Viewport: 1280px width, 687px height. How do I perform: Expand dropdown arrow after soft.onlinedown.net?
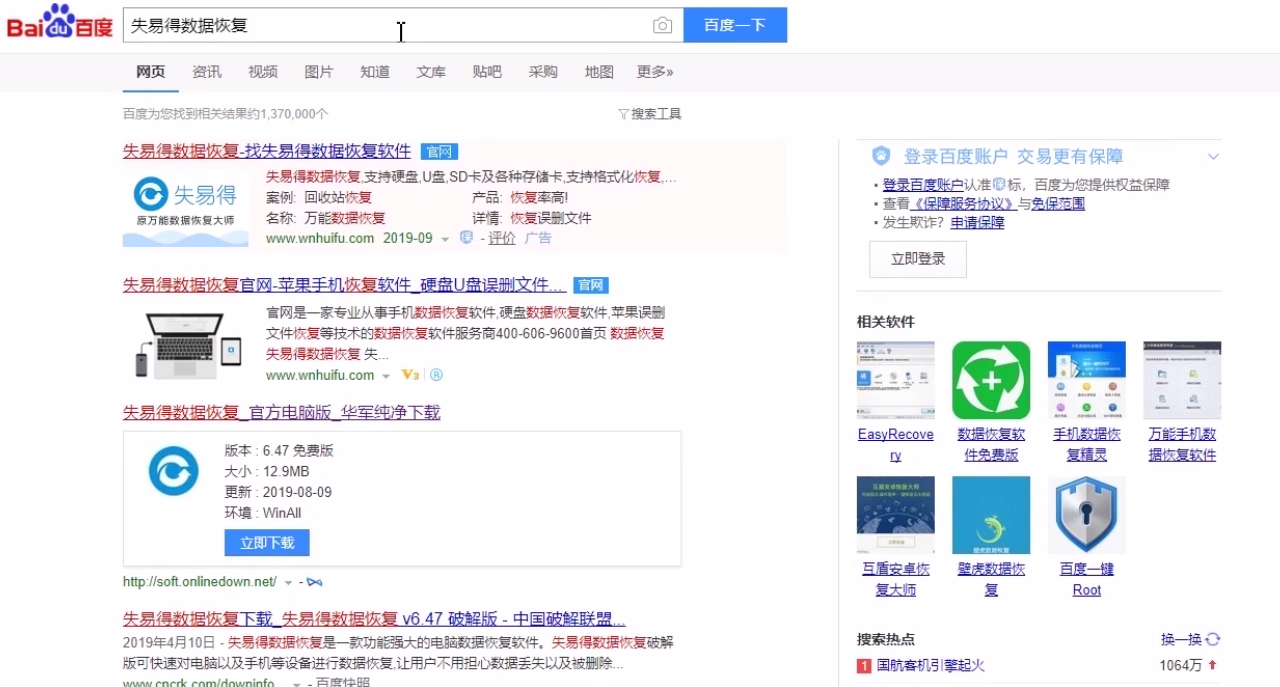[288, 582]
